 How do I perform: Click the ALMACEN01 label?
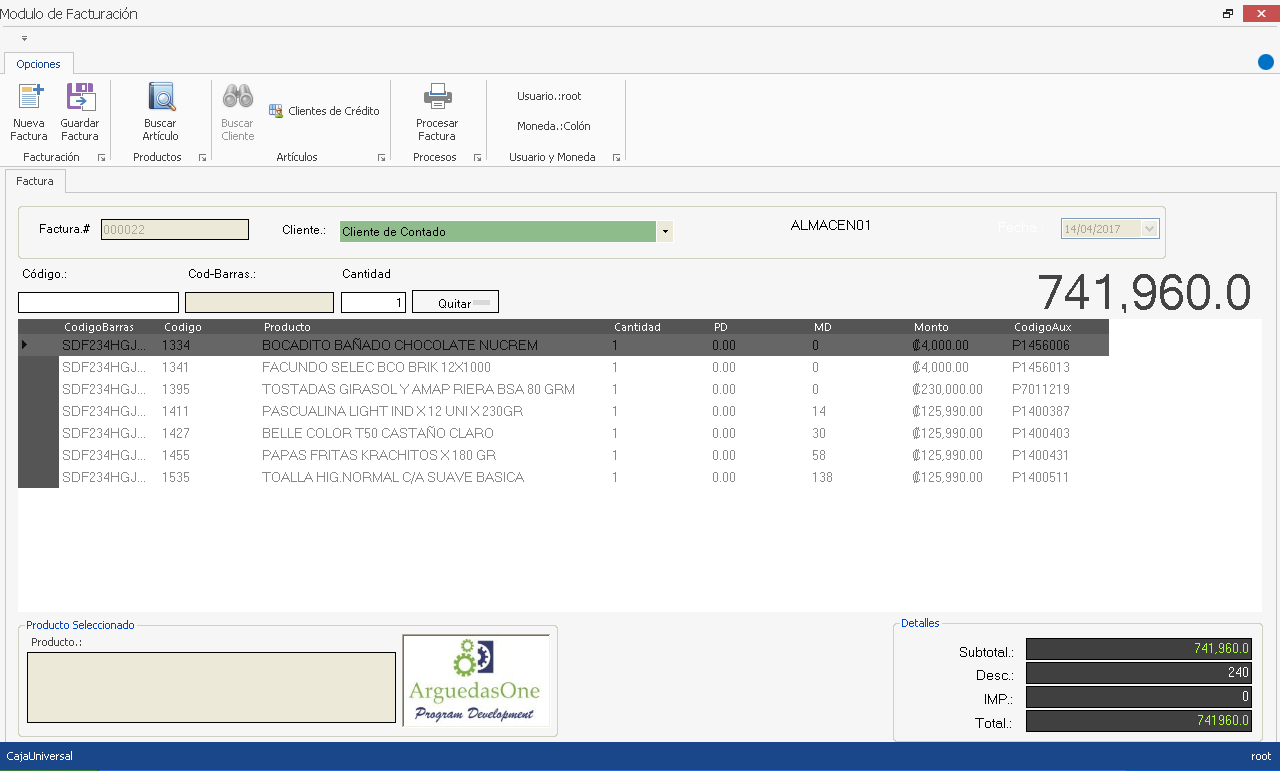pos(830,225)
